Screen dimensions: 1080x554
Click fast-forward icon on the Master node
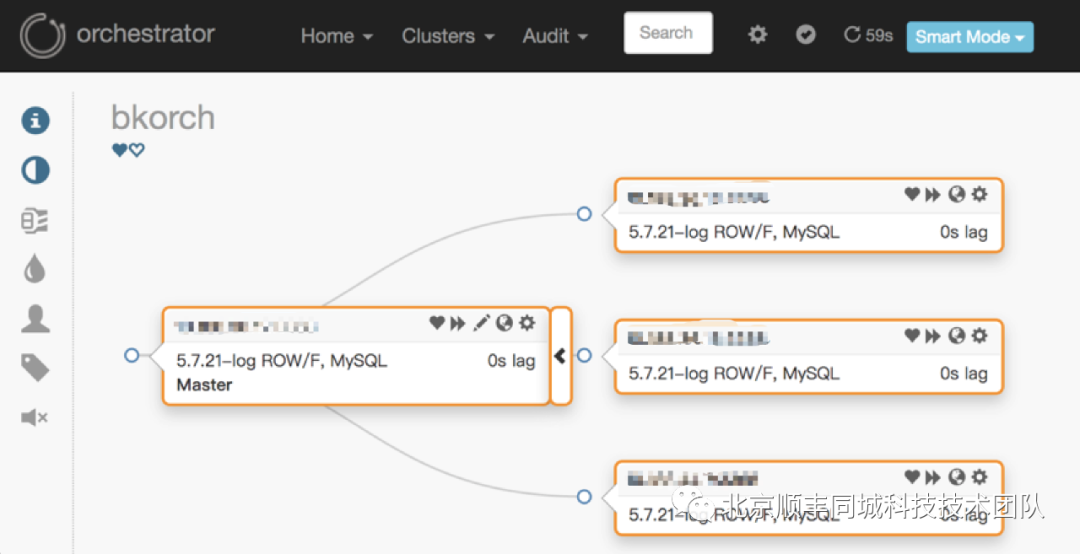[458, 322]
